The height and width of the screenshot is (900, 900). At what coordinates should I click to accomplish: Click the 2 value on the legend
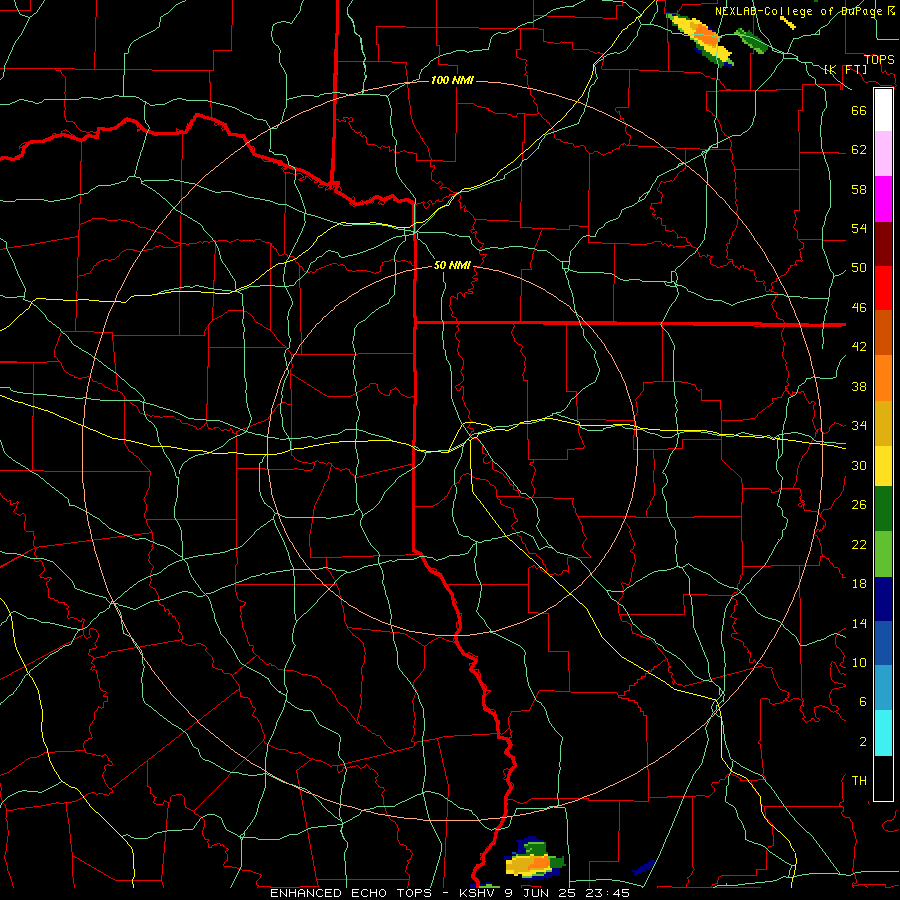(862, 742)
